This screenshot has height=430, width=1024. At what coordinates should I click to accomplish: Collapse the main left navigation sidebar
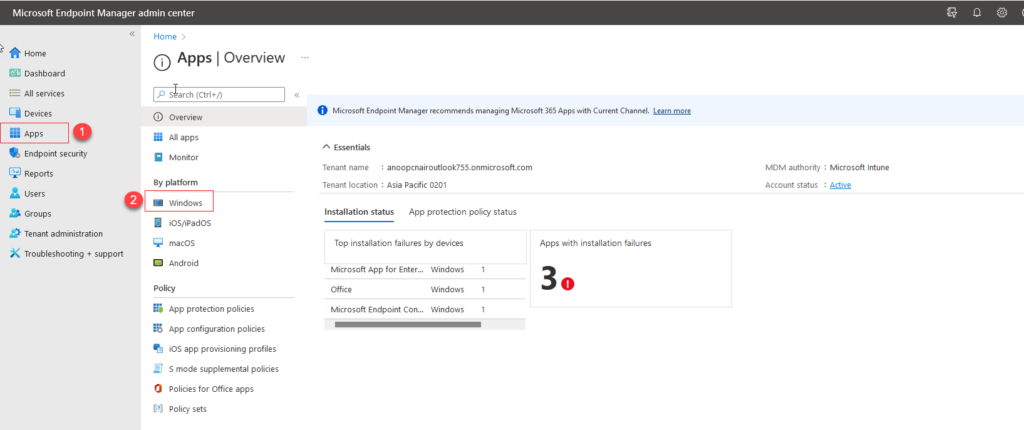click(132, 33)
